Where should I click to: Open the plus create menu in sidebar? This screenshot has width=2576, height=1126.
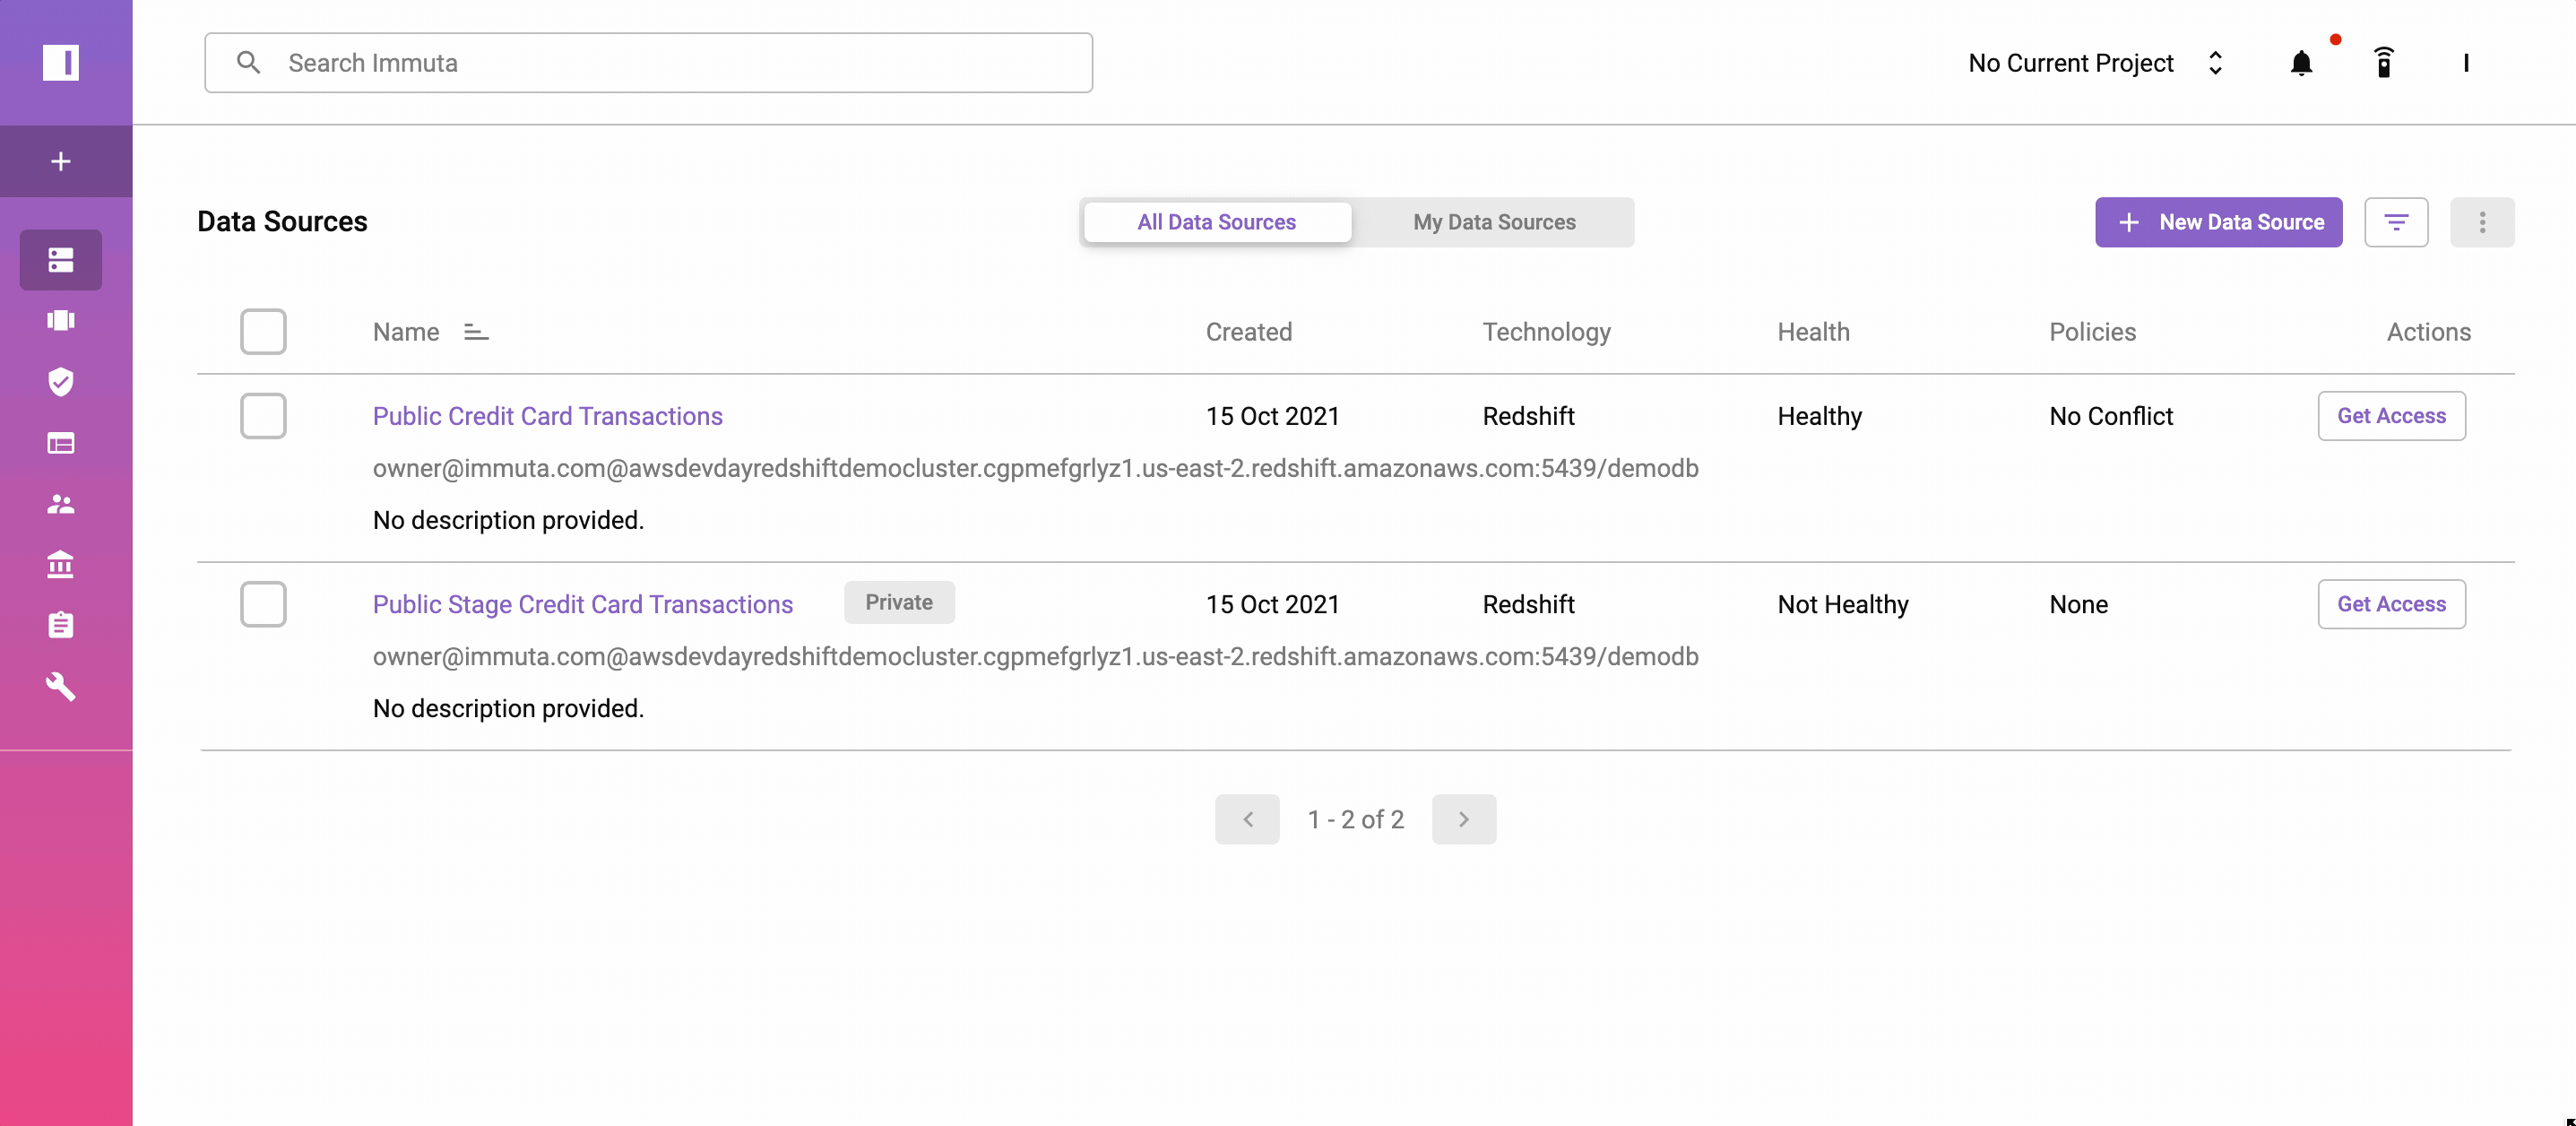tap(61, 161)
